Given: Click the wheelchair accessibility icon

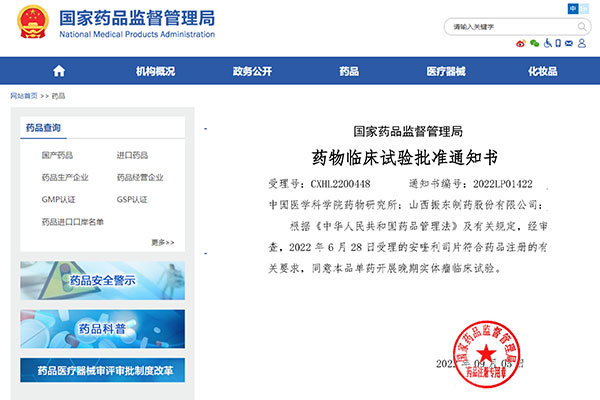Looking at the screenshot, I should click(x=547, y=44).
